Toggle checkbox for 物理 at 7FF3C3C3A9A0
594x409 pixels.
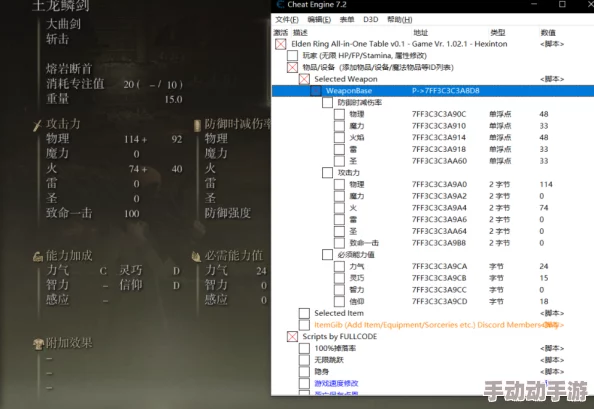click(x=339, y=184)
